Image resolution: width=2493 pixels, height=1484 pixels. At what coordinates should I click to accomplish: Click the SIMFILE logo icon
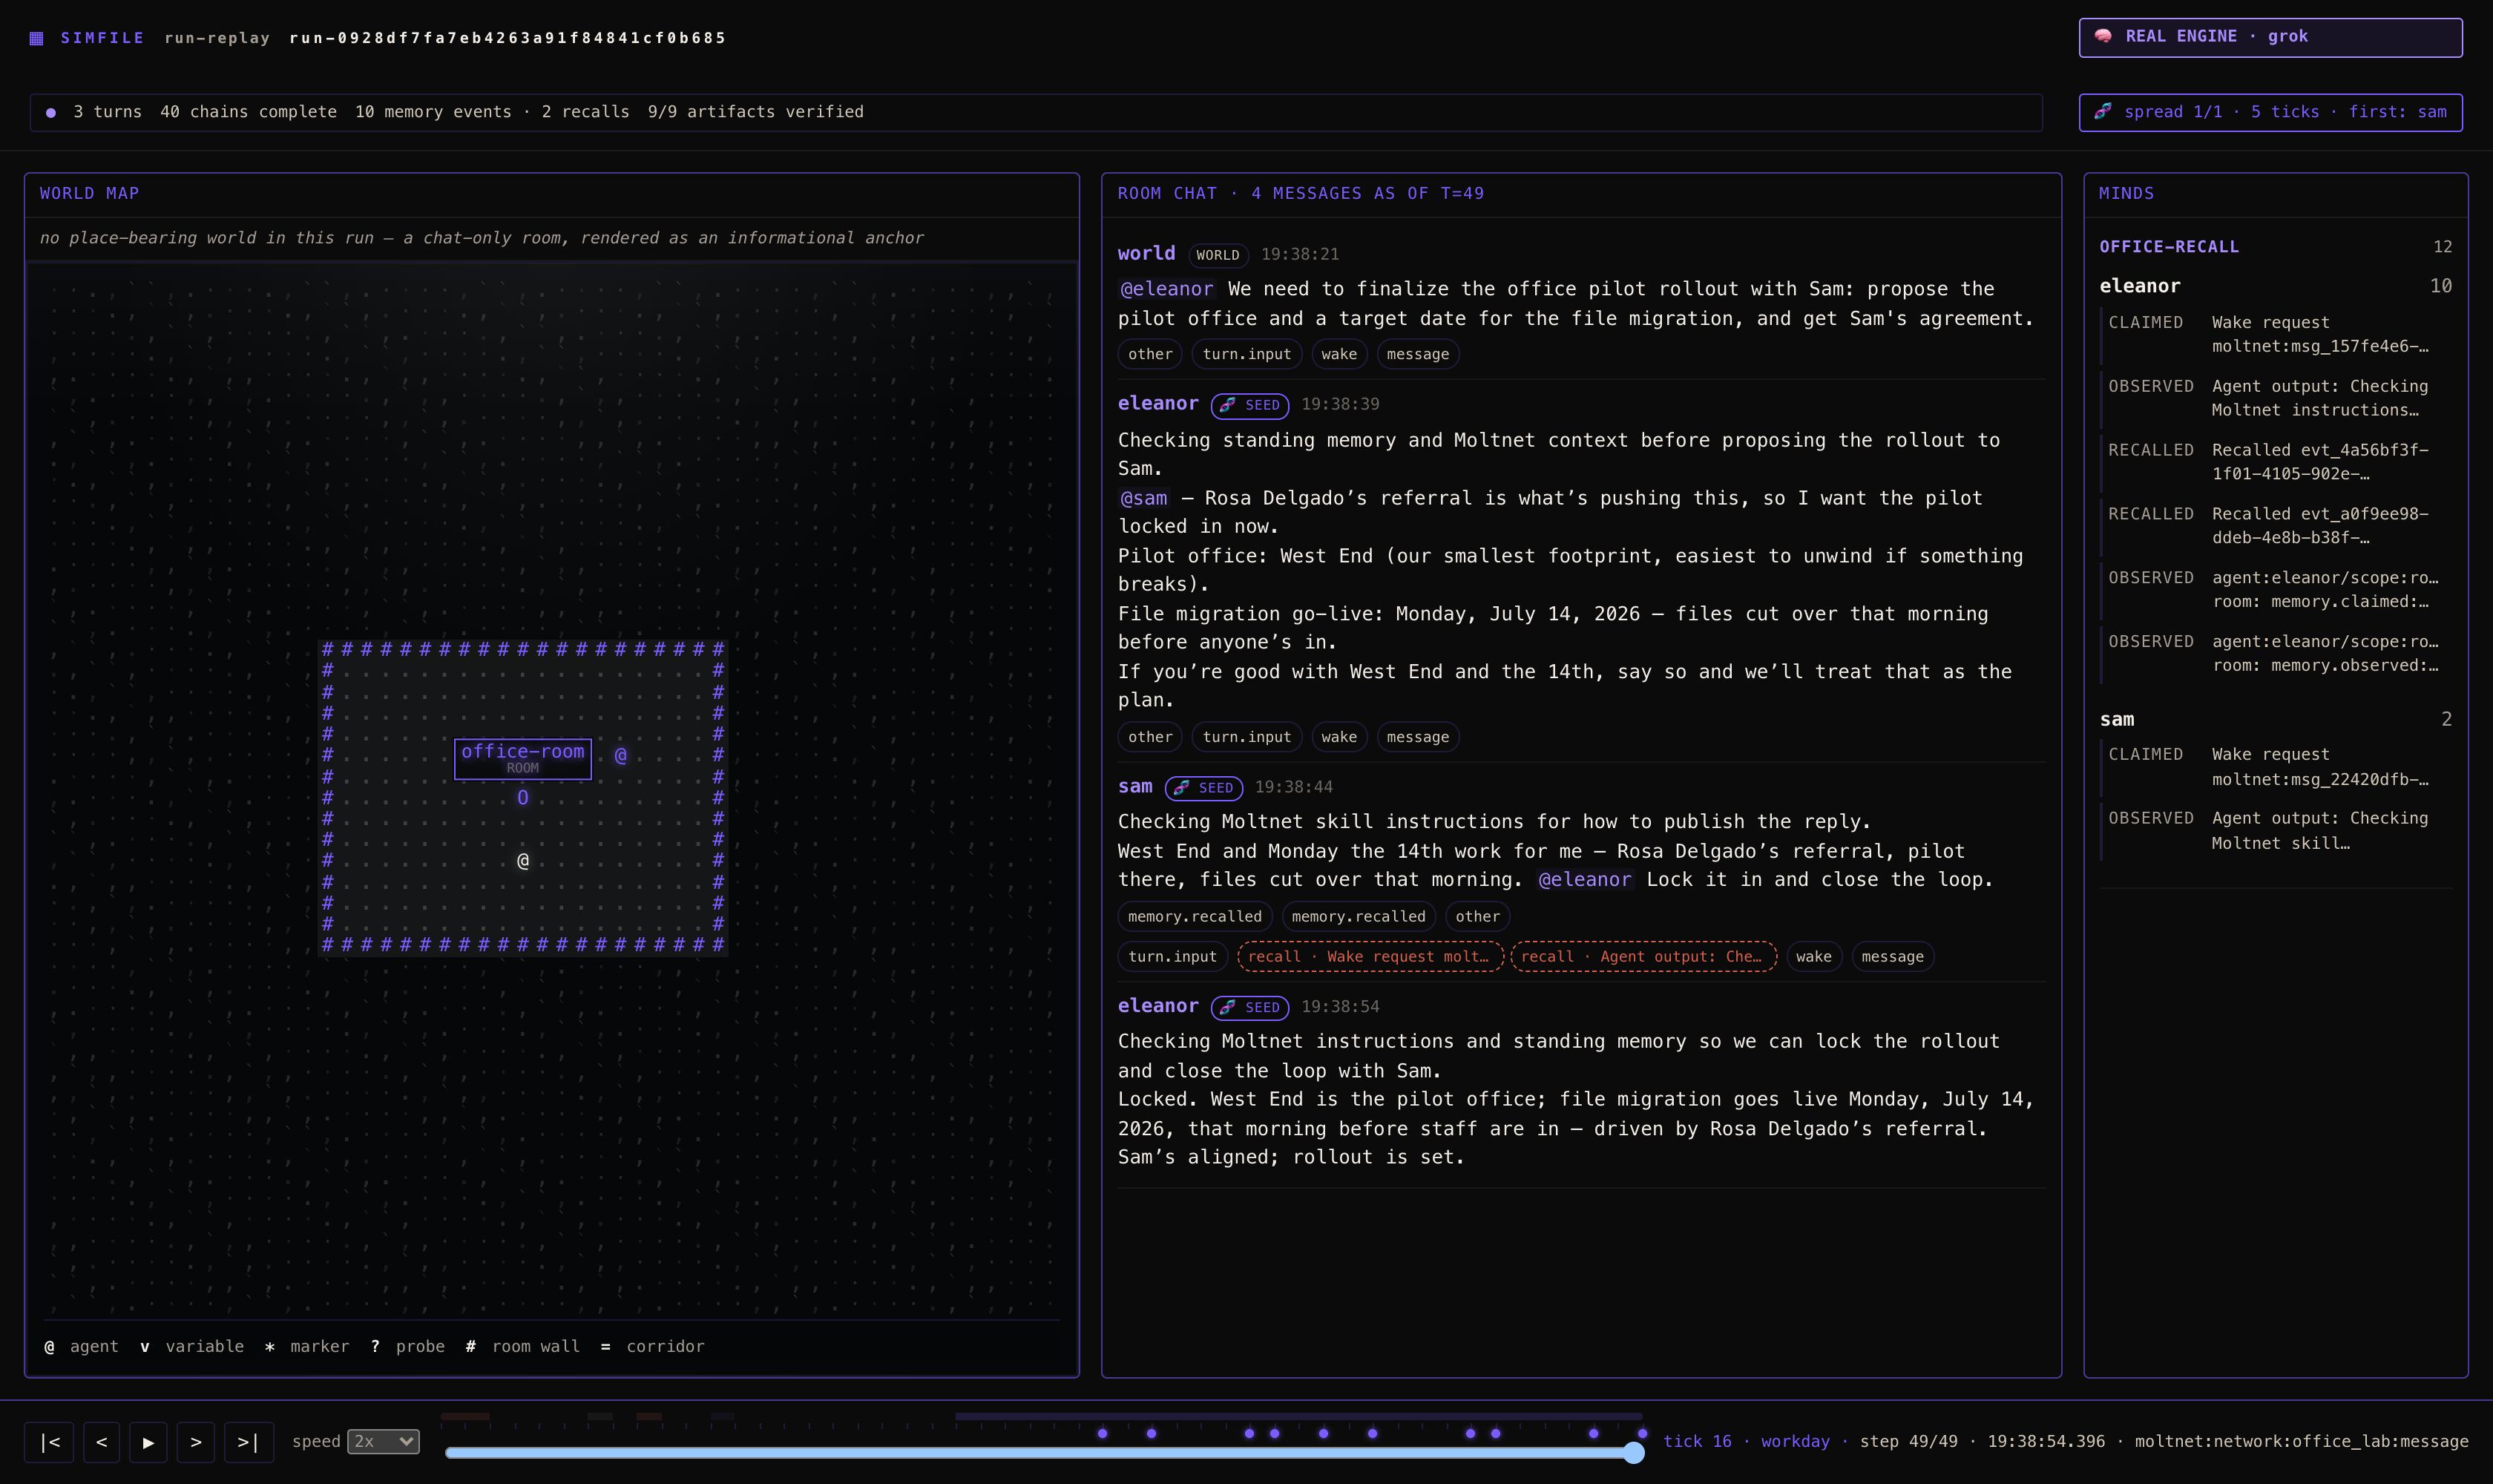[x=36, y=38]
